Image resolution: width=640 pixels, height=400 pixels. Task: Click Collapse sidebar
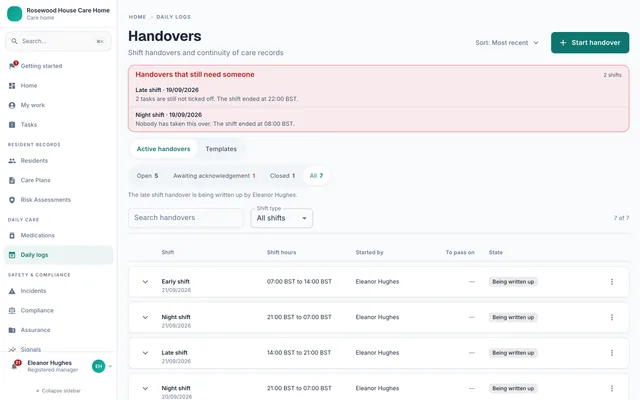[x=58, y=391]
